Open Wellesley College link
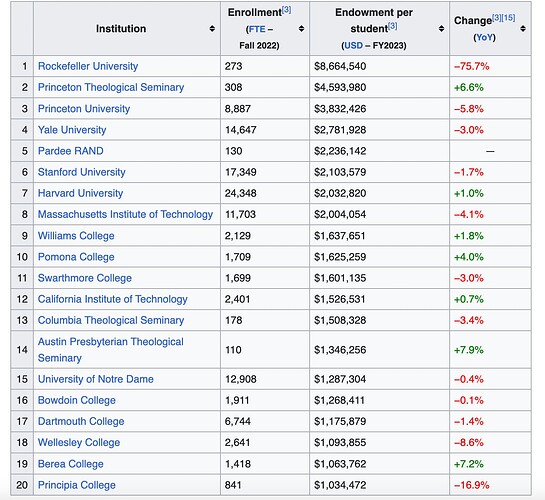The width and height of the screenshot is (545, 500). click(x=79, y=442)
